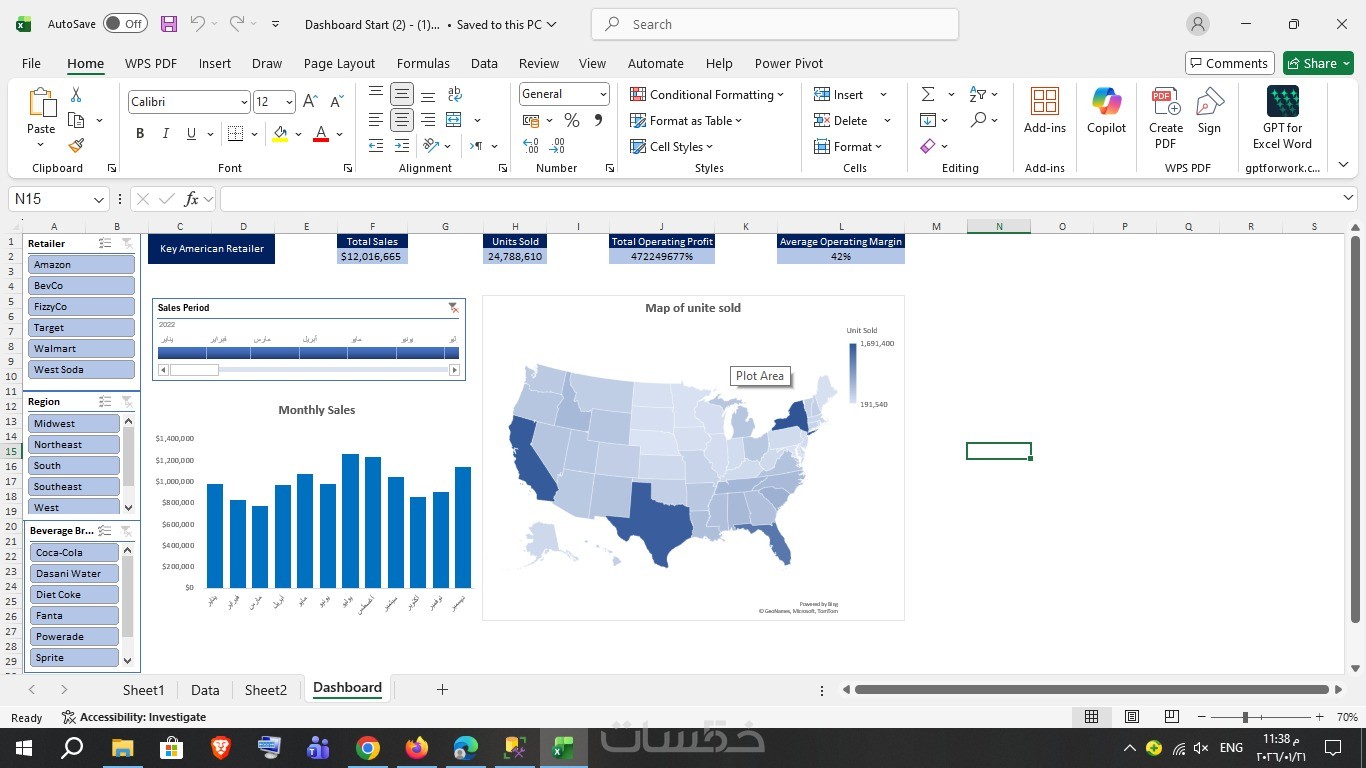Image resolution: width=1366 pixels, height=768 pixels.
Task: Click the Wrap Text icon
Action: coord(454,94)
